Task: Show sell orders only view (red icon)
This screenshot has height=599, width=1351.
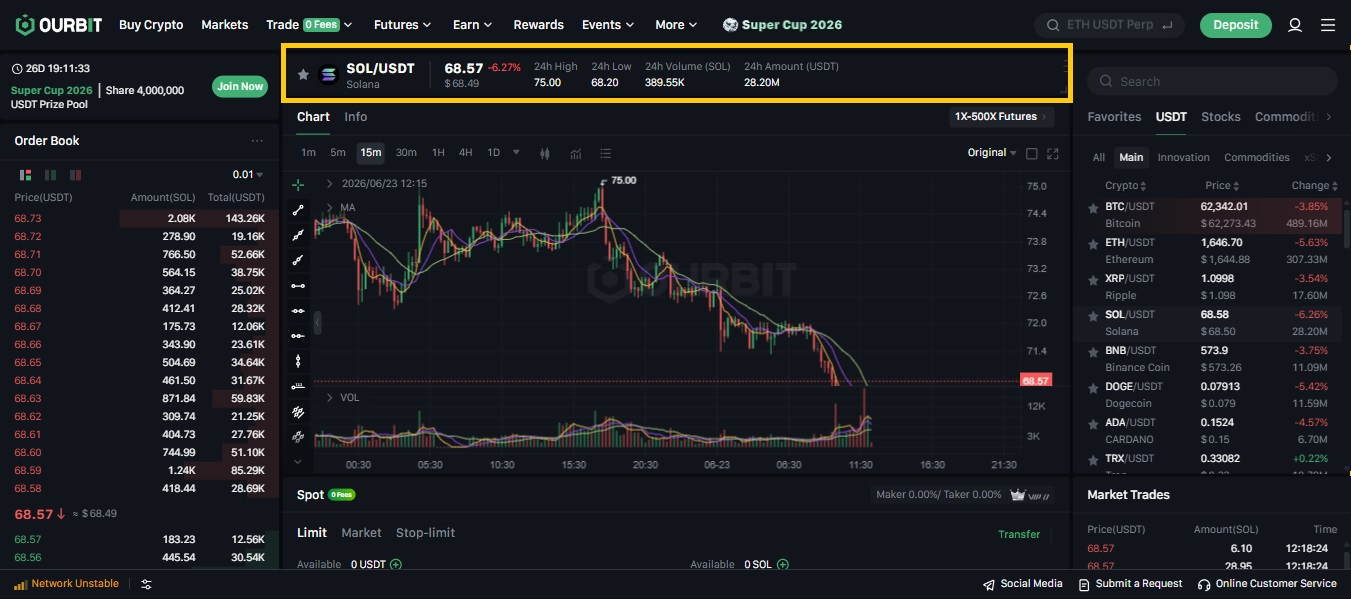Action: [77, 175]
